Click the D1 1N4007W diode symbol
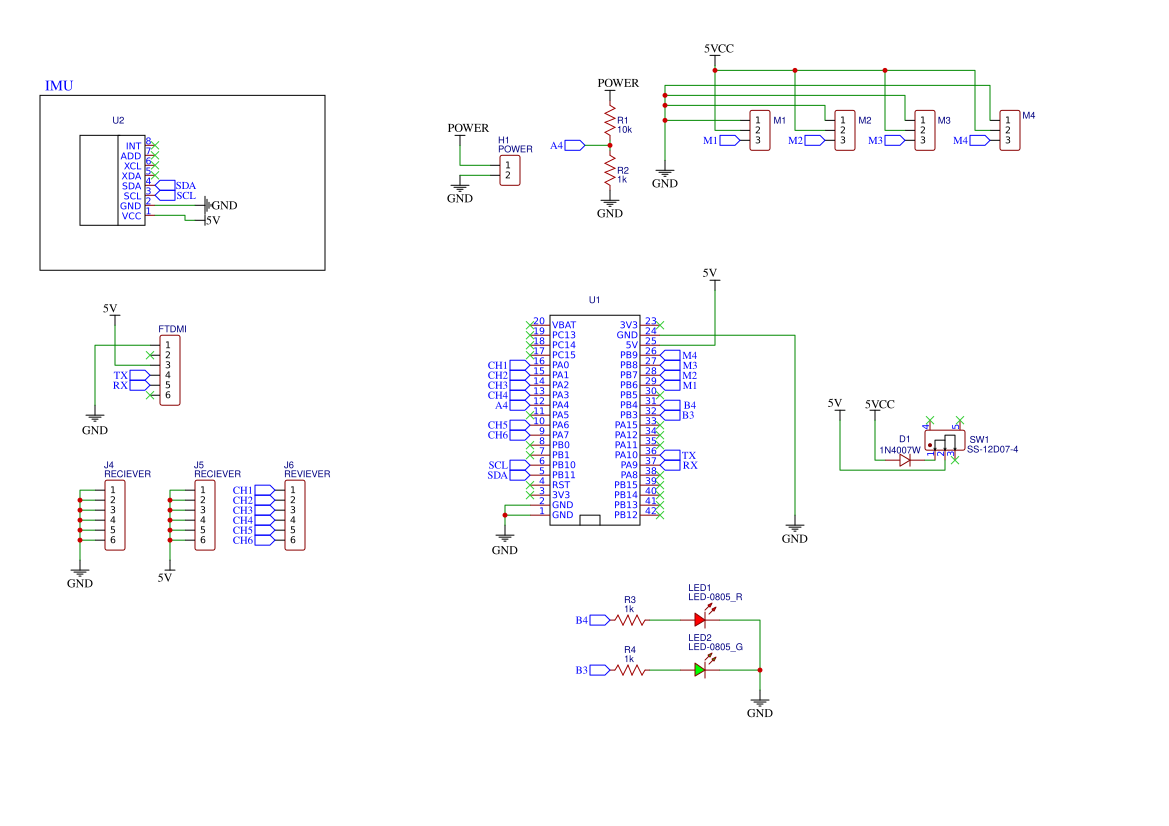The width and height of the screenshot is (1169, 826). point(905,461)
